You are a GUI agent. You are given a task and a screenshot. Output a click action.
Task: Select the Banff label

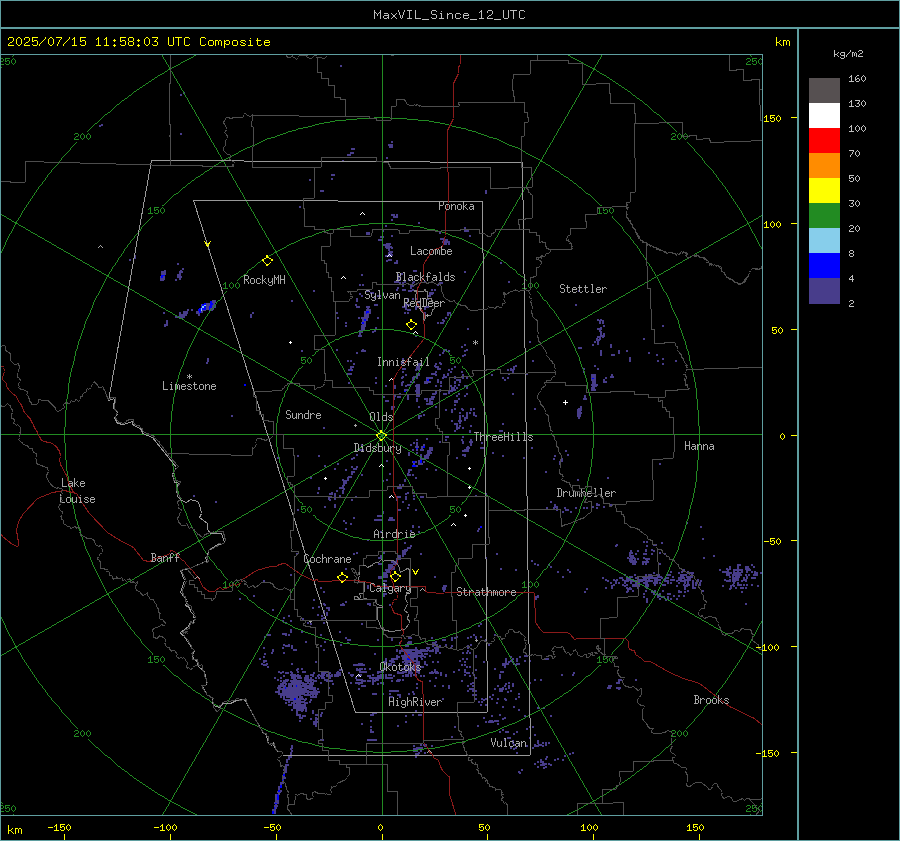[x=165, y=557]
